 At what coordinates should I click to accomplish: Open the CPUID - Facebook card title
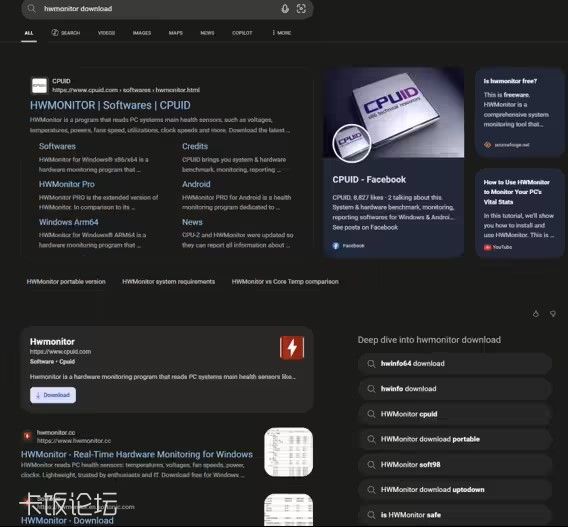369,180
